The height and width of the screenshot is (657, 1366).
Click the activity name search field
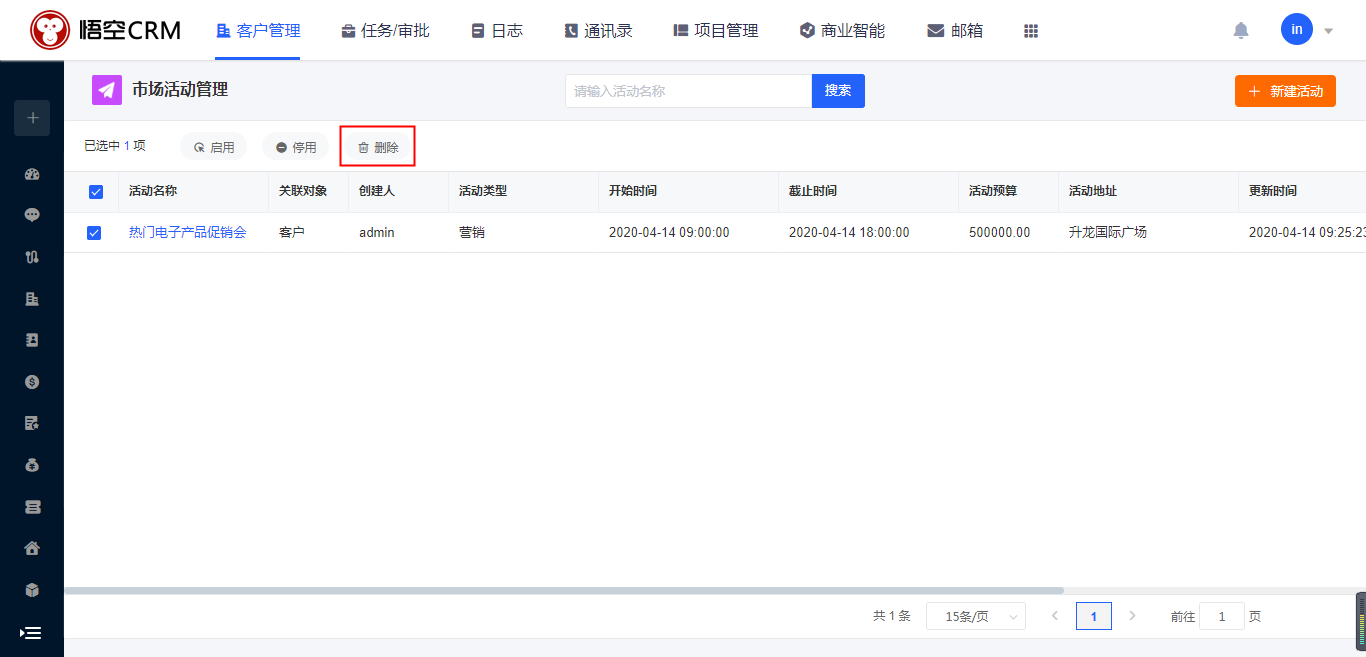688,91
